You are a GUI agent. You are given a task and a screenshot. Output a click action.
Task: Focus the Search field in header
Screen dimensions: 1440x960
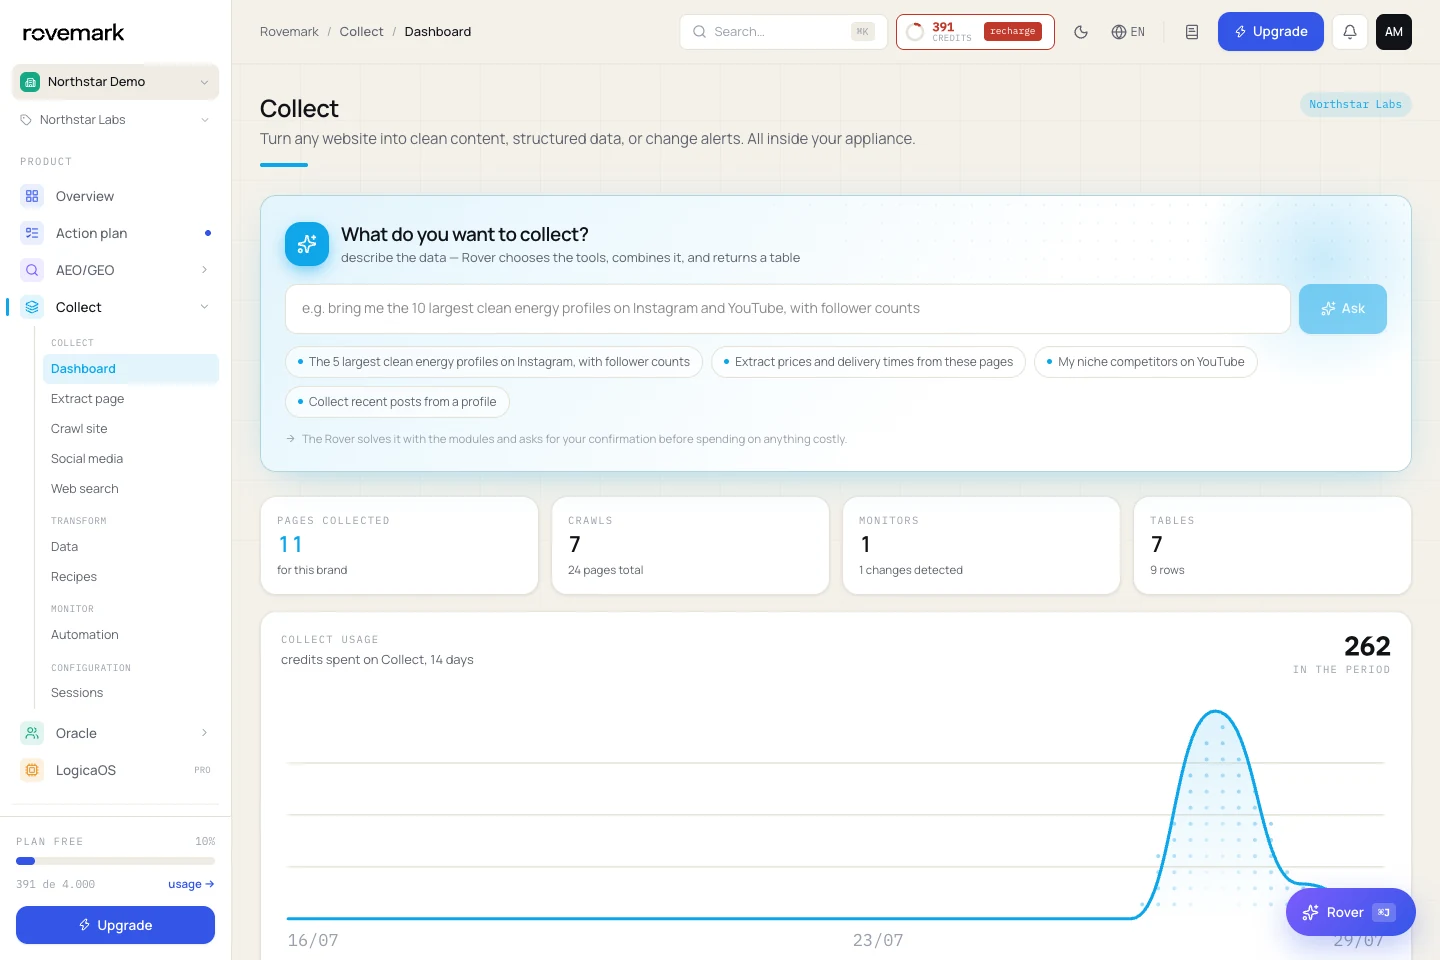click(783, 32)
